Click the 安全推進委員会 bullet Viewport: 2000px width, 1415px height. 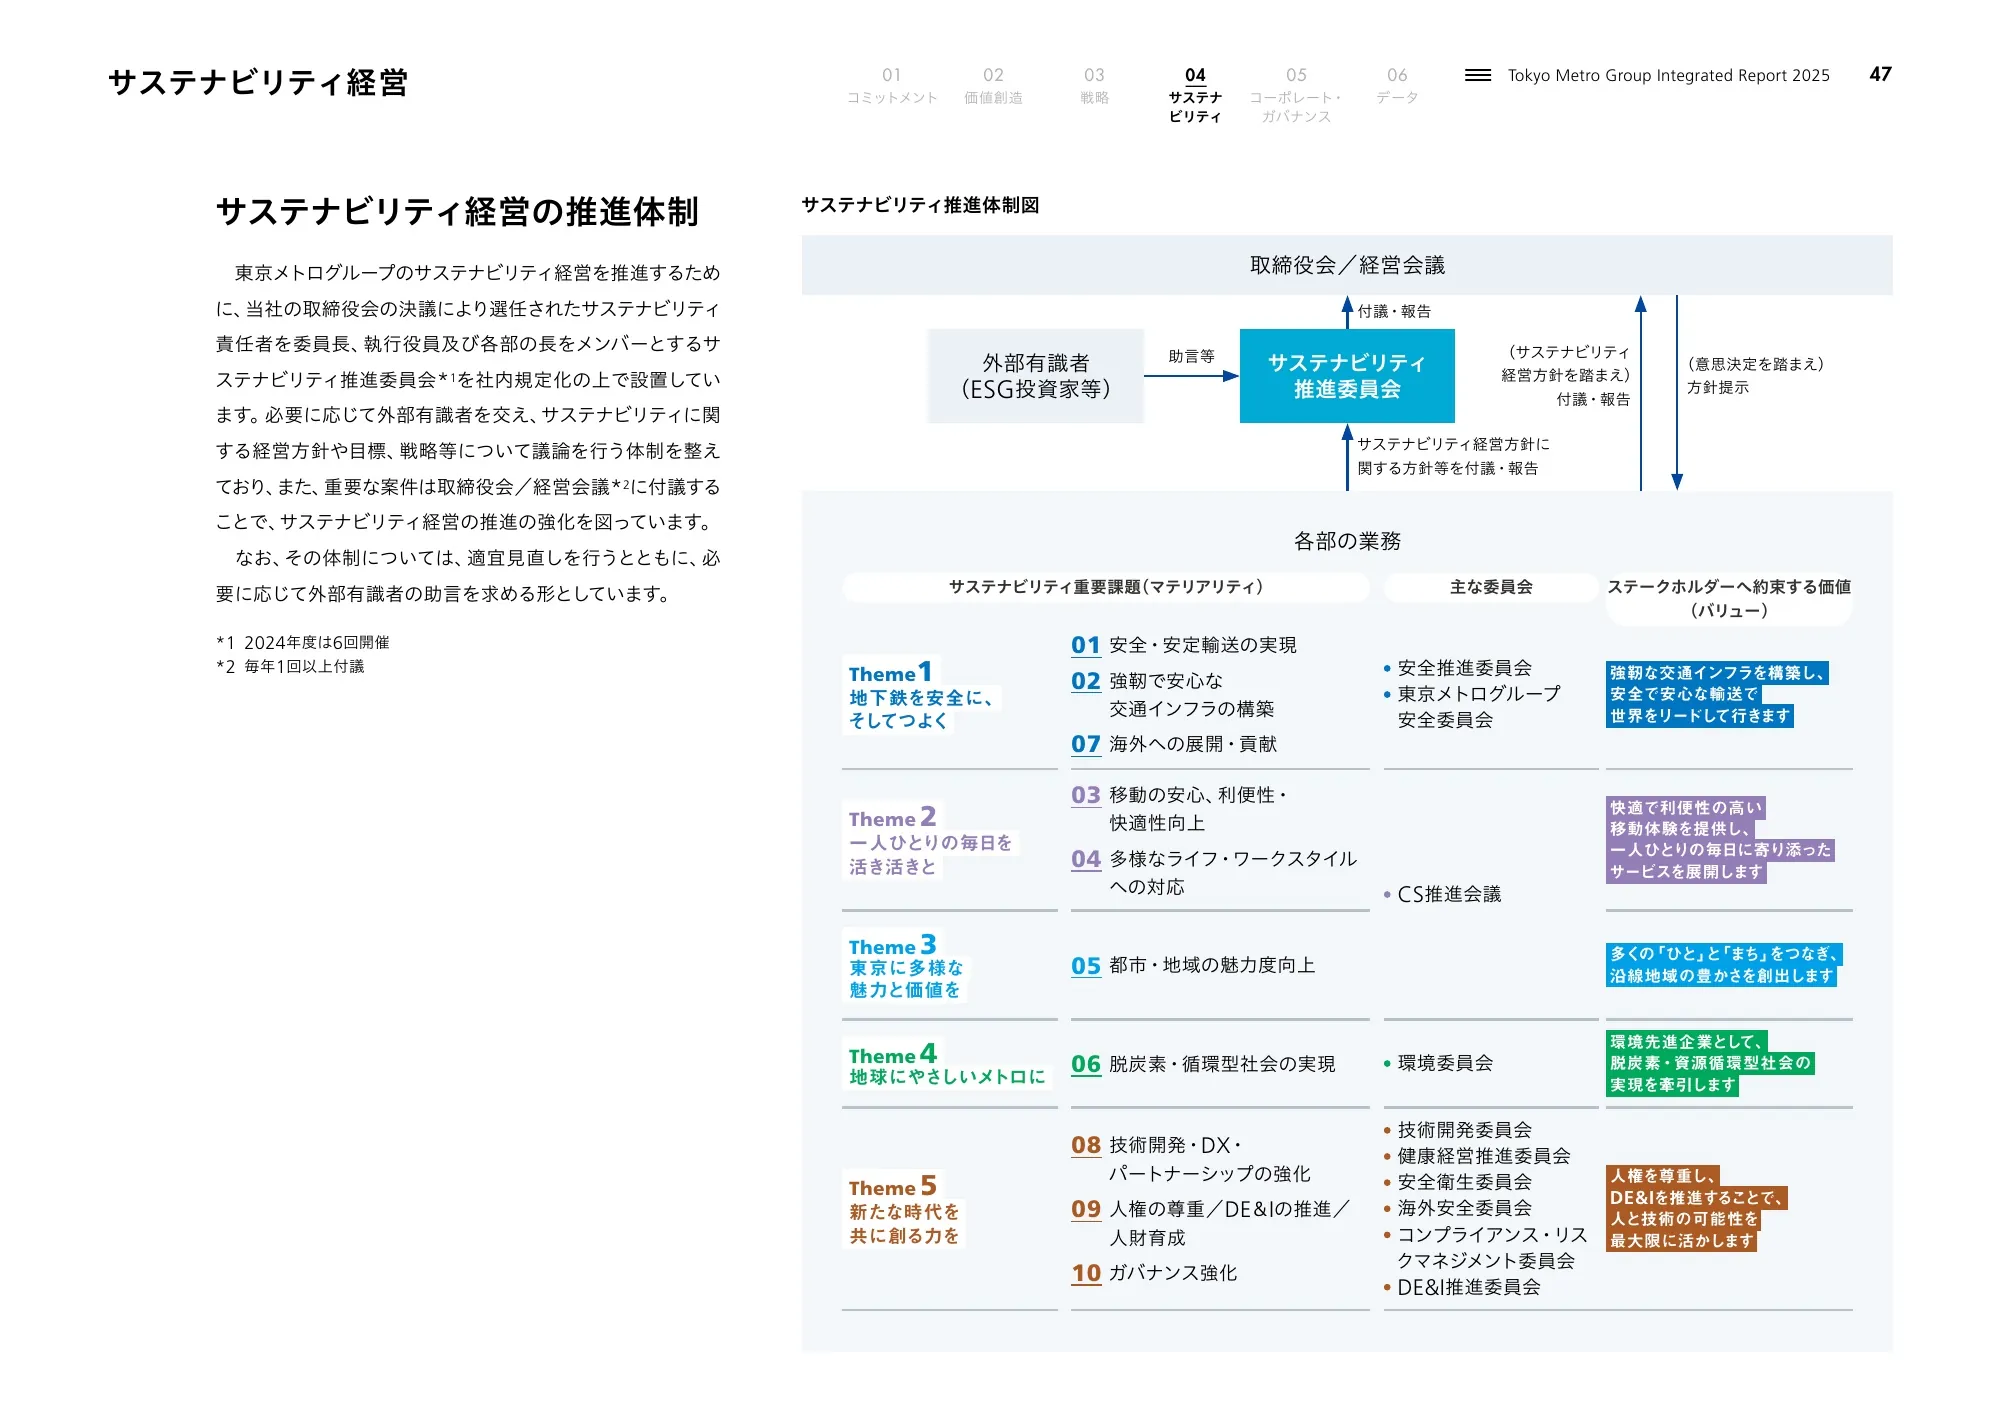coord(1458,668)
